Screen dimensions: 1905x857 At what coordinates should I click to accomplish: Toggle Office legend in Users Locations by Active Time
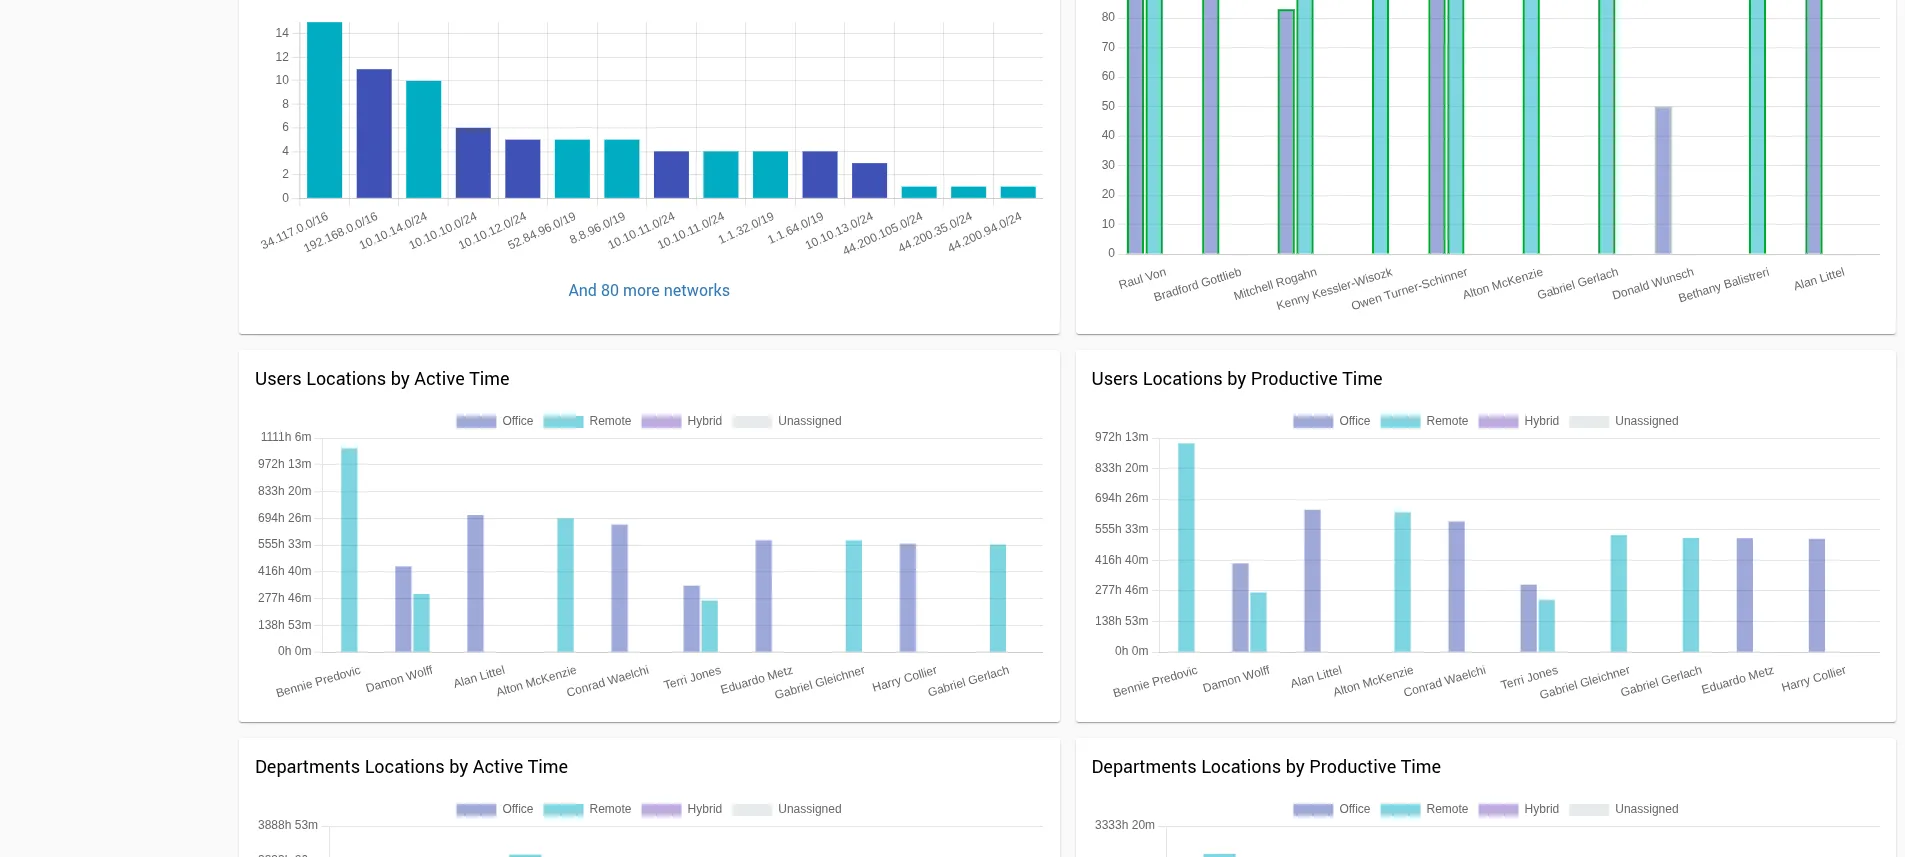tap(495, 421)
